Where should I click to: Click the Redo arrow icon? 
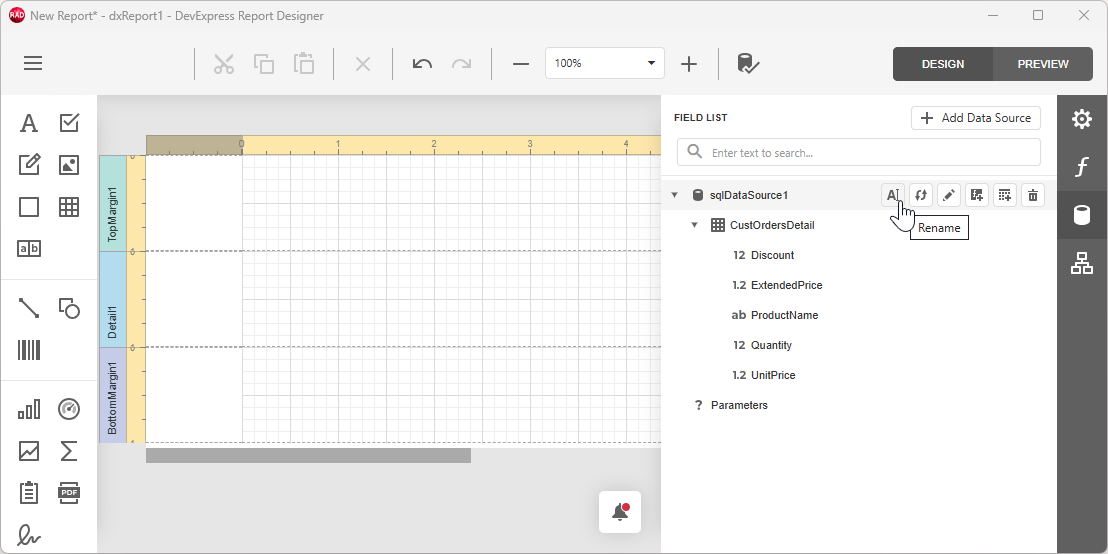pyautogui.click(x=461, y=64)
